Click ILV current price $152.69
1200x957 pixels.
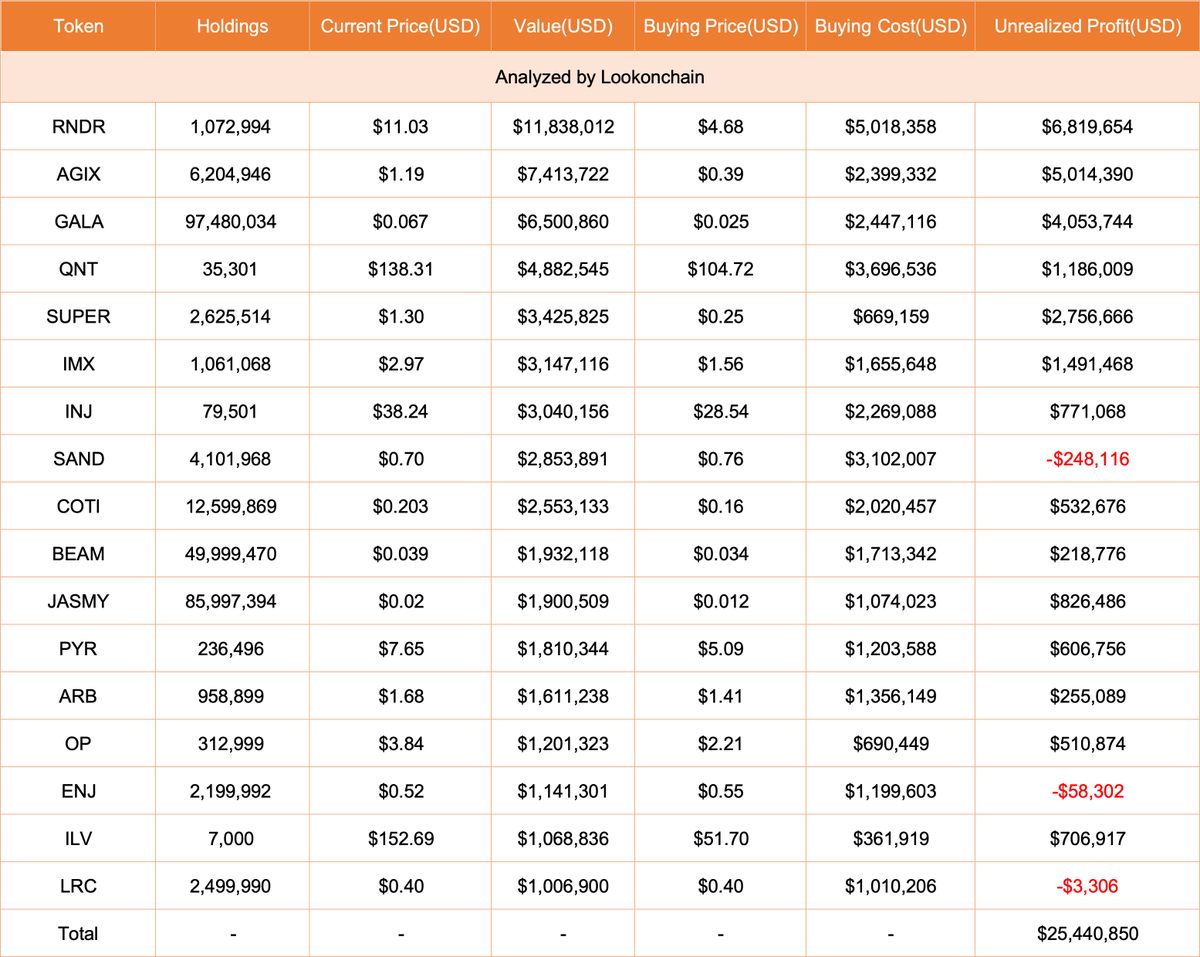401,839
